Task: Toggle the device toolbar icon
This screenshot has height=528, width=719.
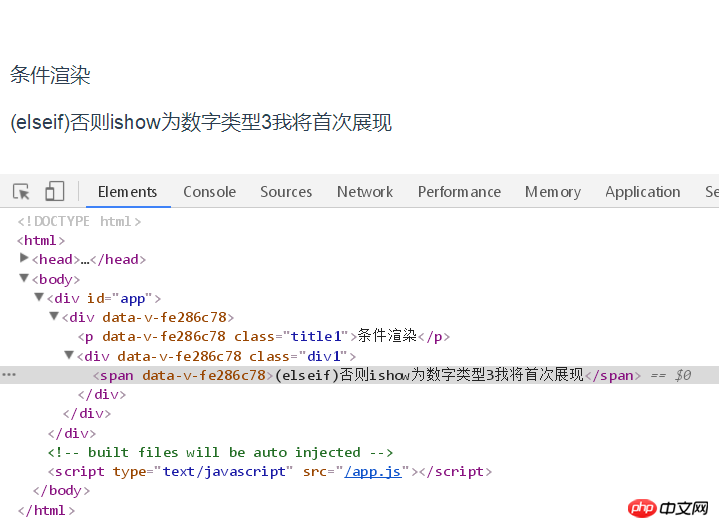Action: 55,191
